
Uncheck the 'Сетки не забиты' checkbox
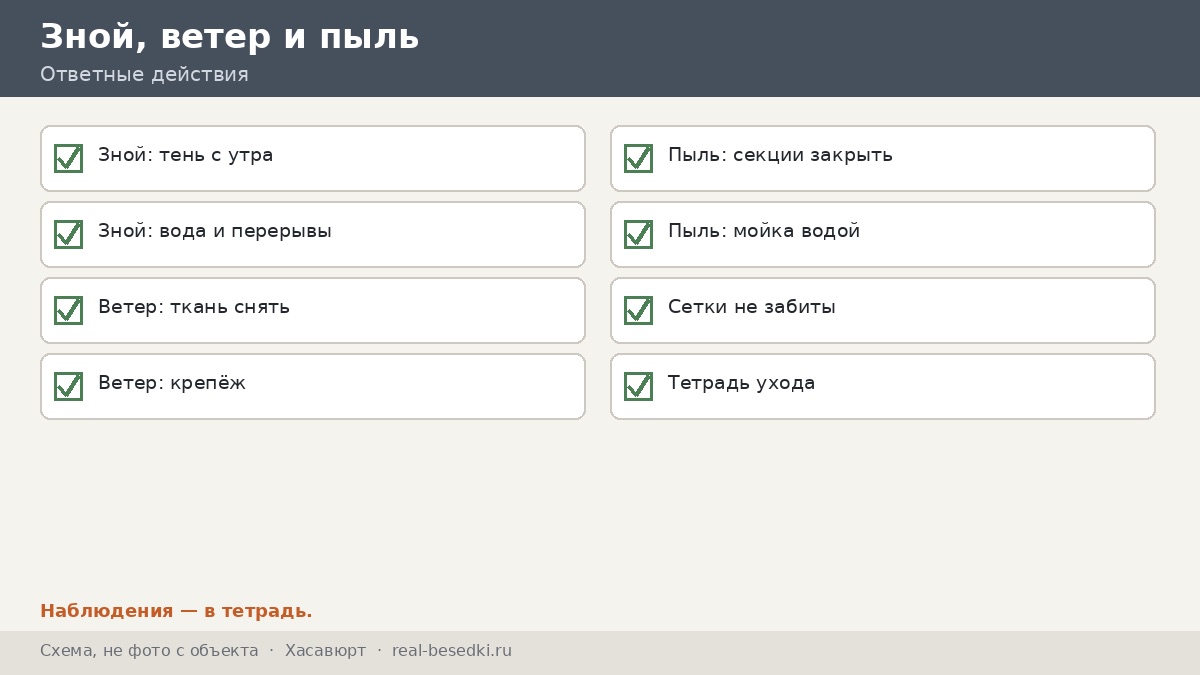click(638, 310)
